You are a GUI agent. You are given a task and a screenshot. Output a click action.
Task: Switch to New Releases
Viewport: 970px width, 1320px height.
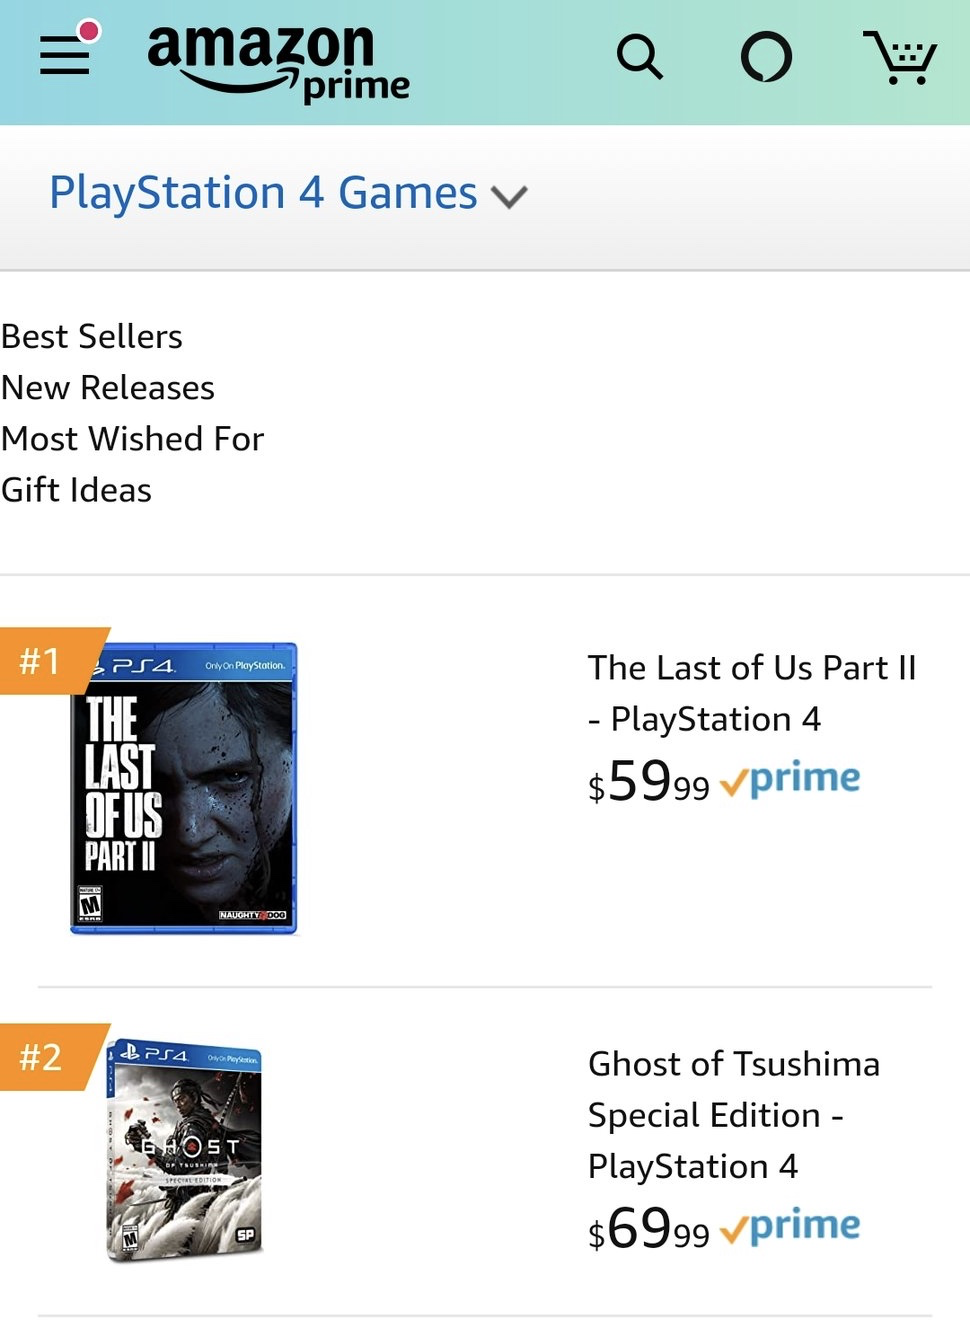[x=108, y=388]
